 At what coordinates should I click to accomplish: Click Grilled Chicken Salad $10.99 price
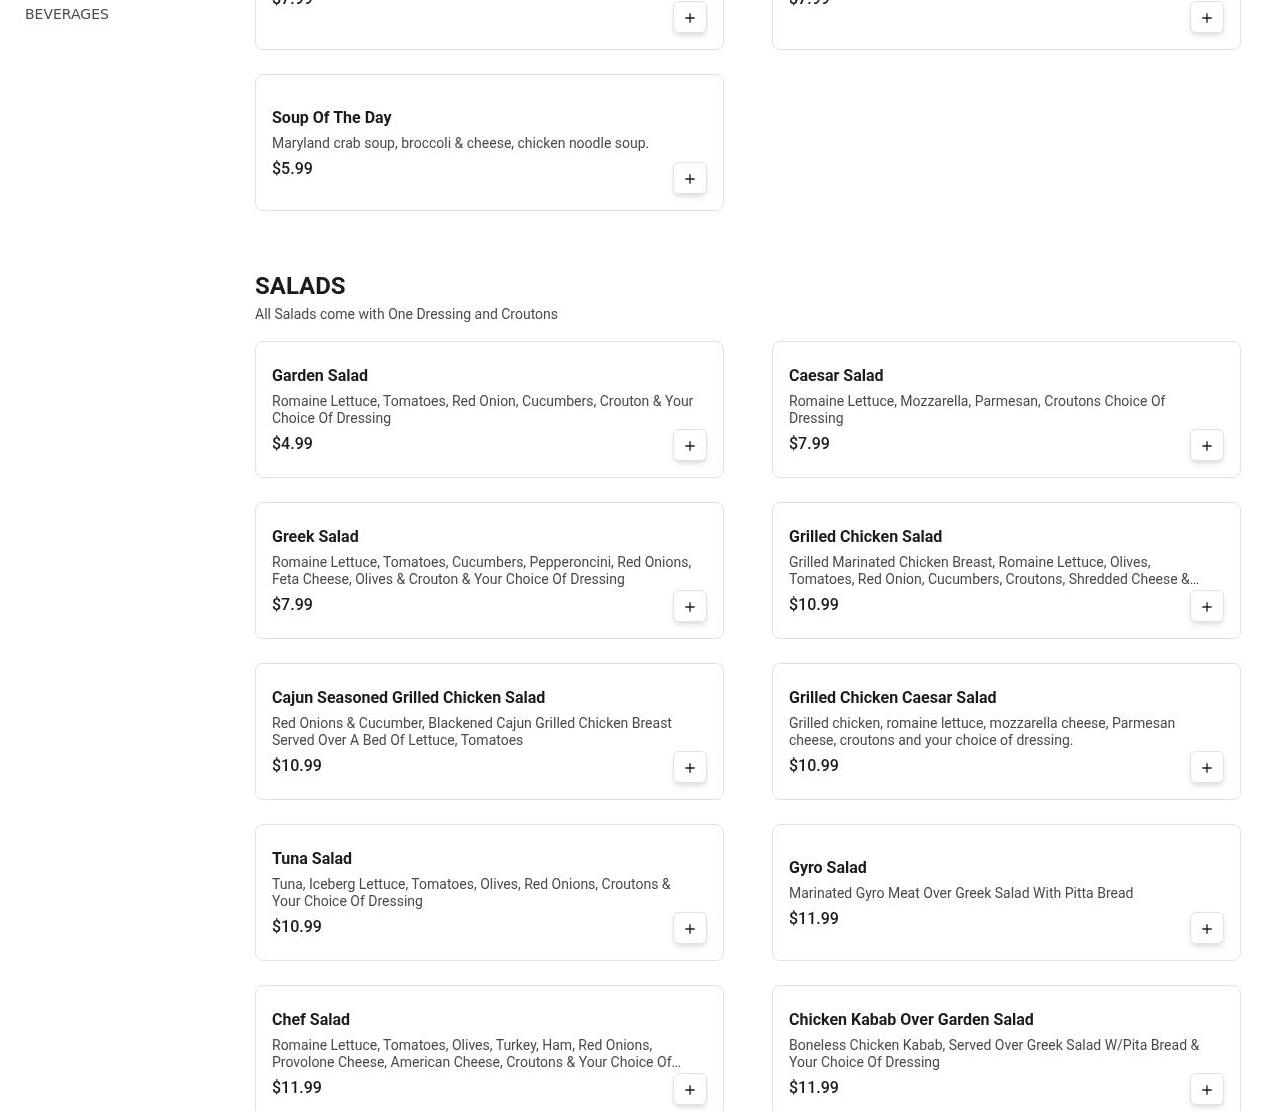pos(814,604)
